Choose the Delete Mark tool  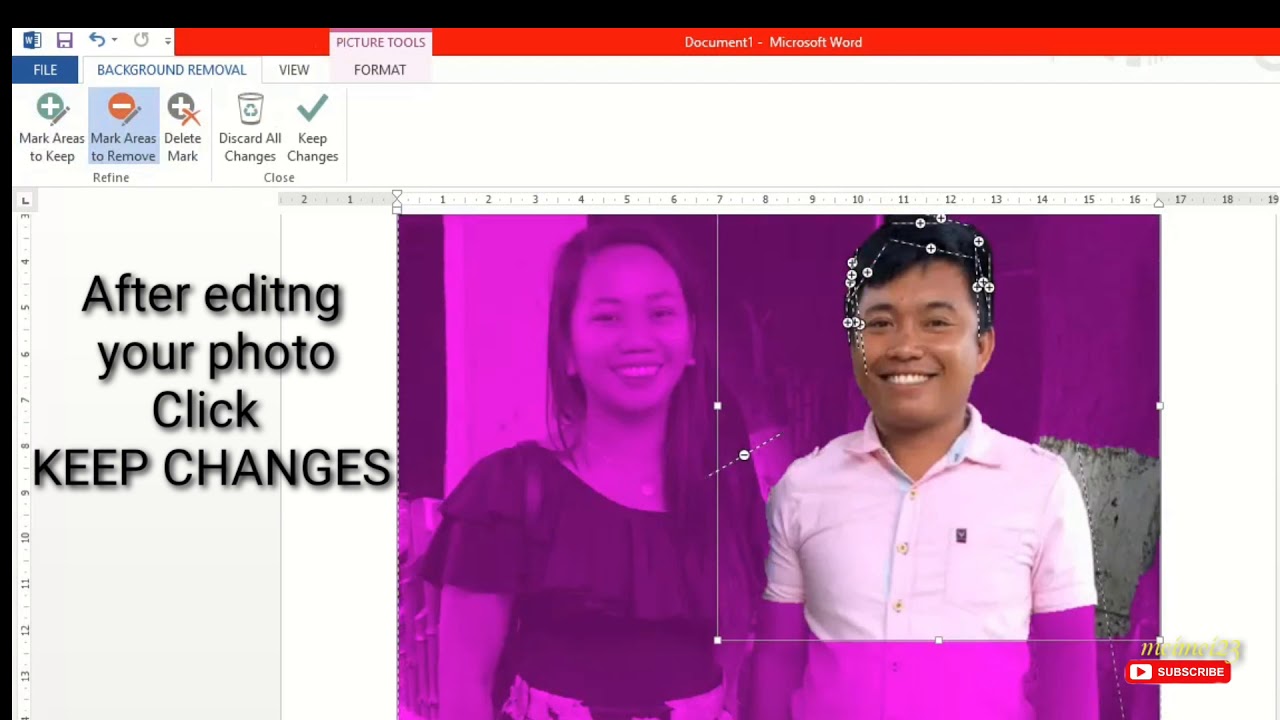pyautogui.click(x=182, y=128)
